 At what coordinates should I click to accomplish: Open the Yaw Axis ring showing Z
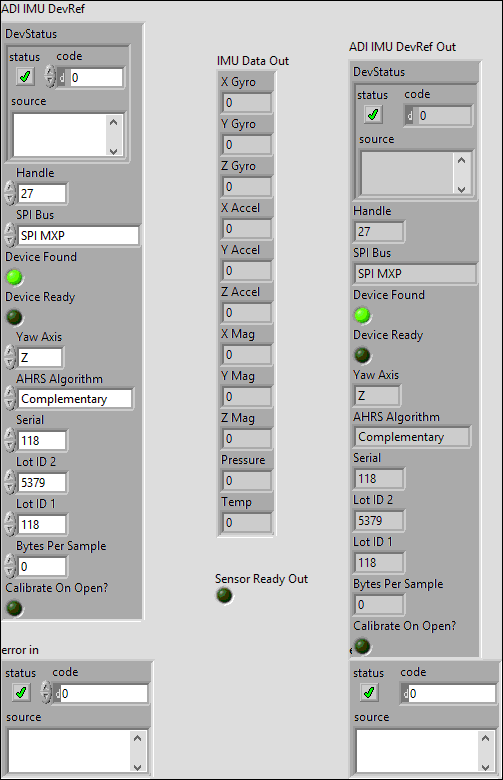(40, 357)
